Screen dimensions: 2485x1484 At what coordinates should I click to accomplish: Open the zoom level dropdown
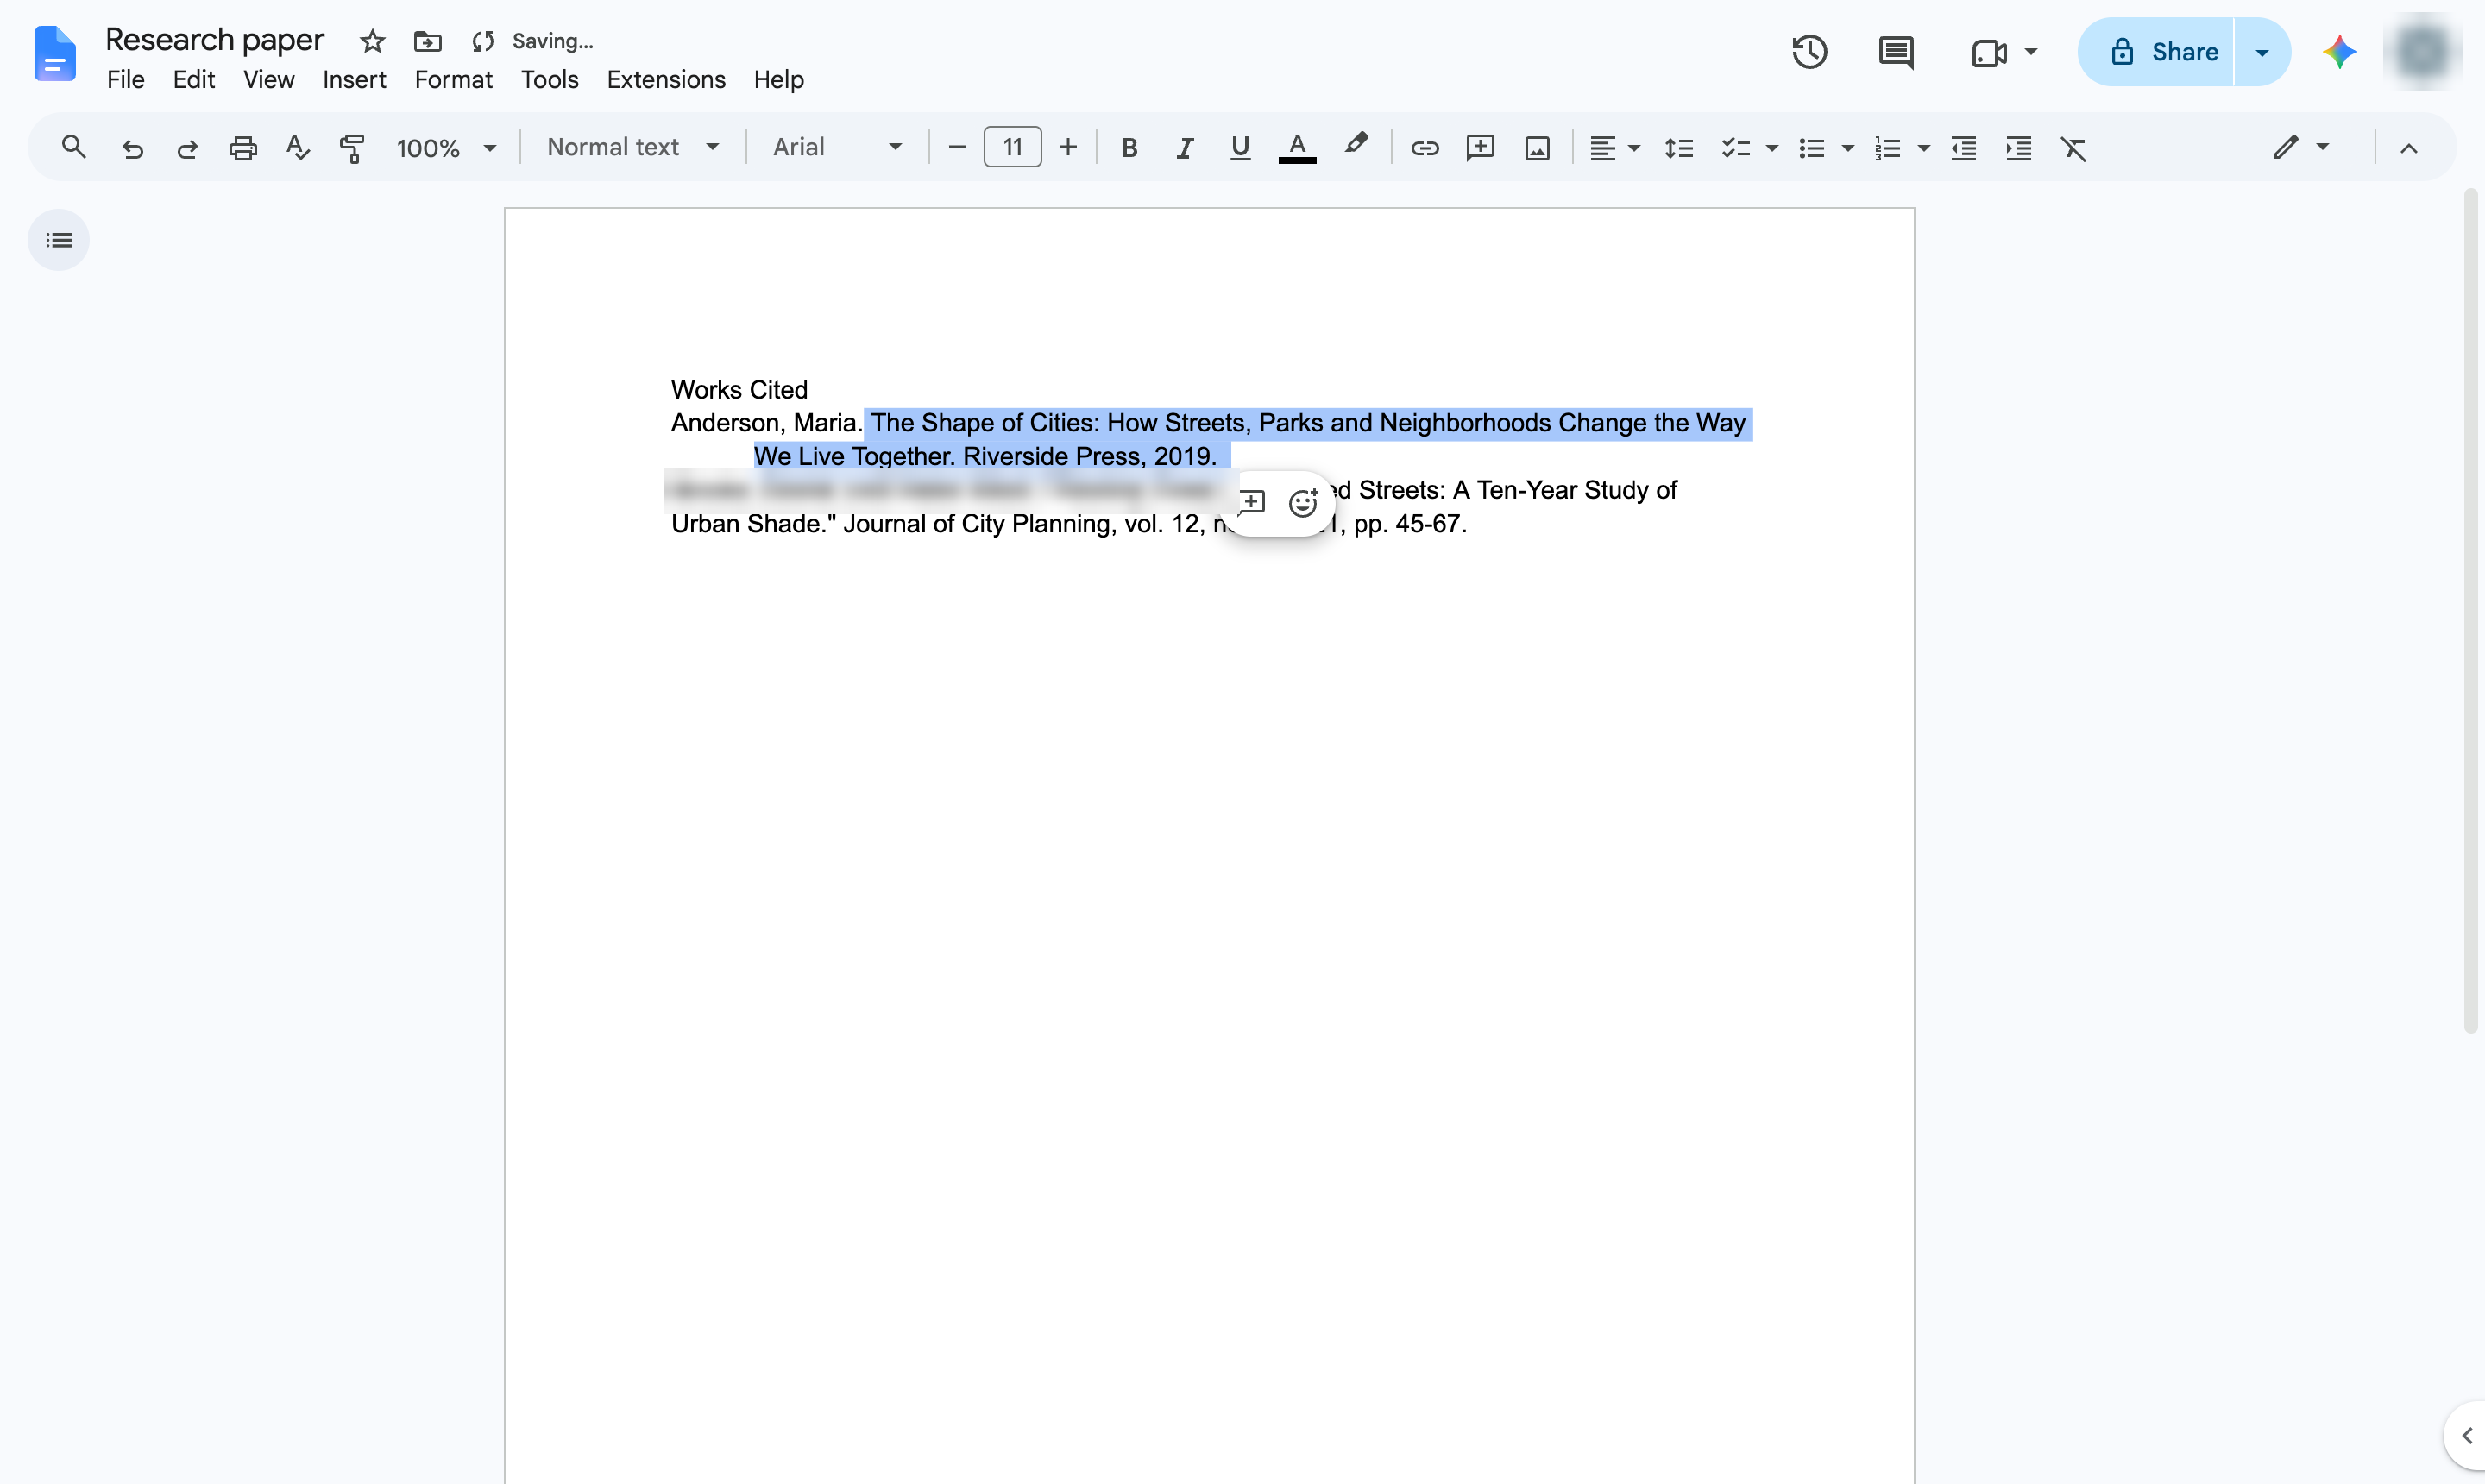[446, 148]
